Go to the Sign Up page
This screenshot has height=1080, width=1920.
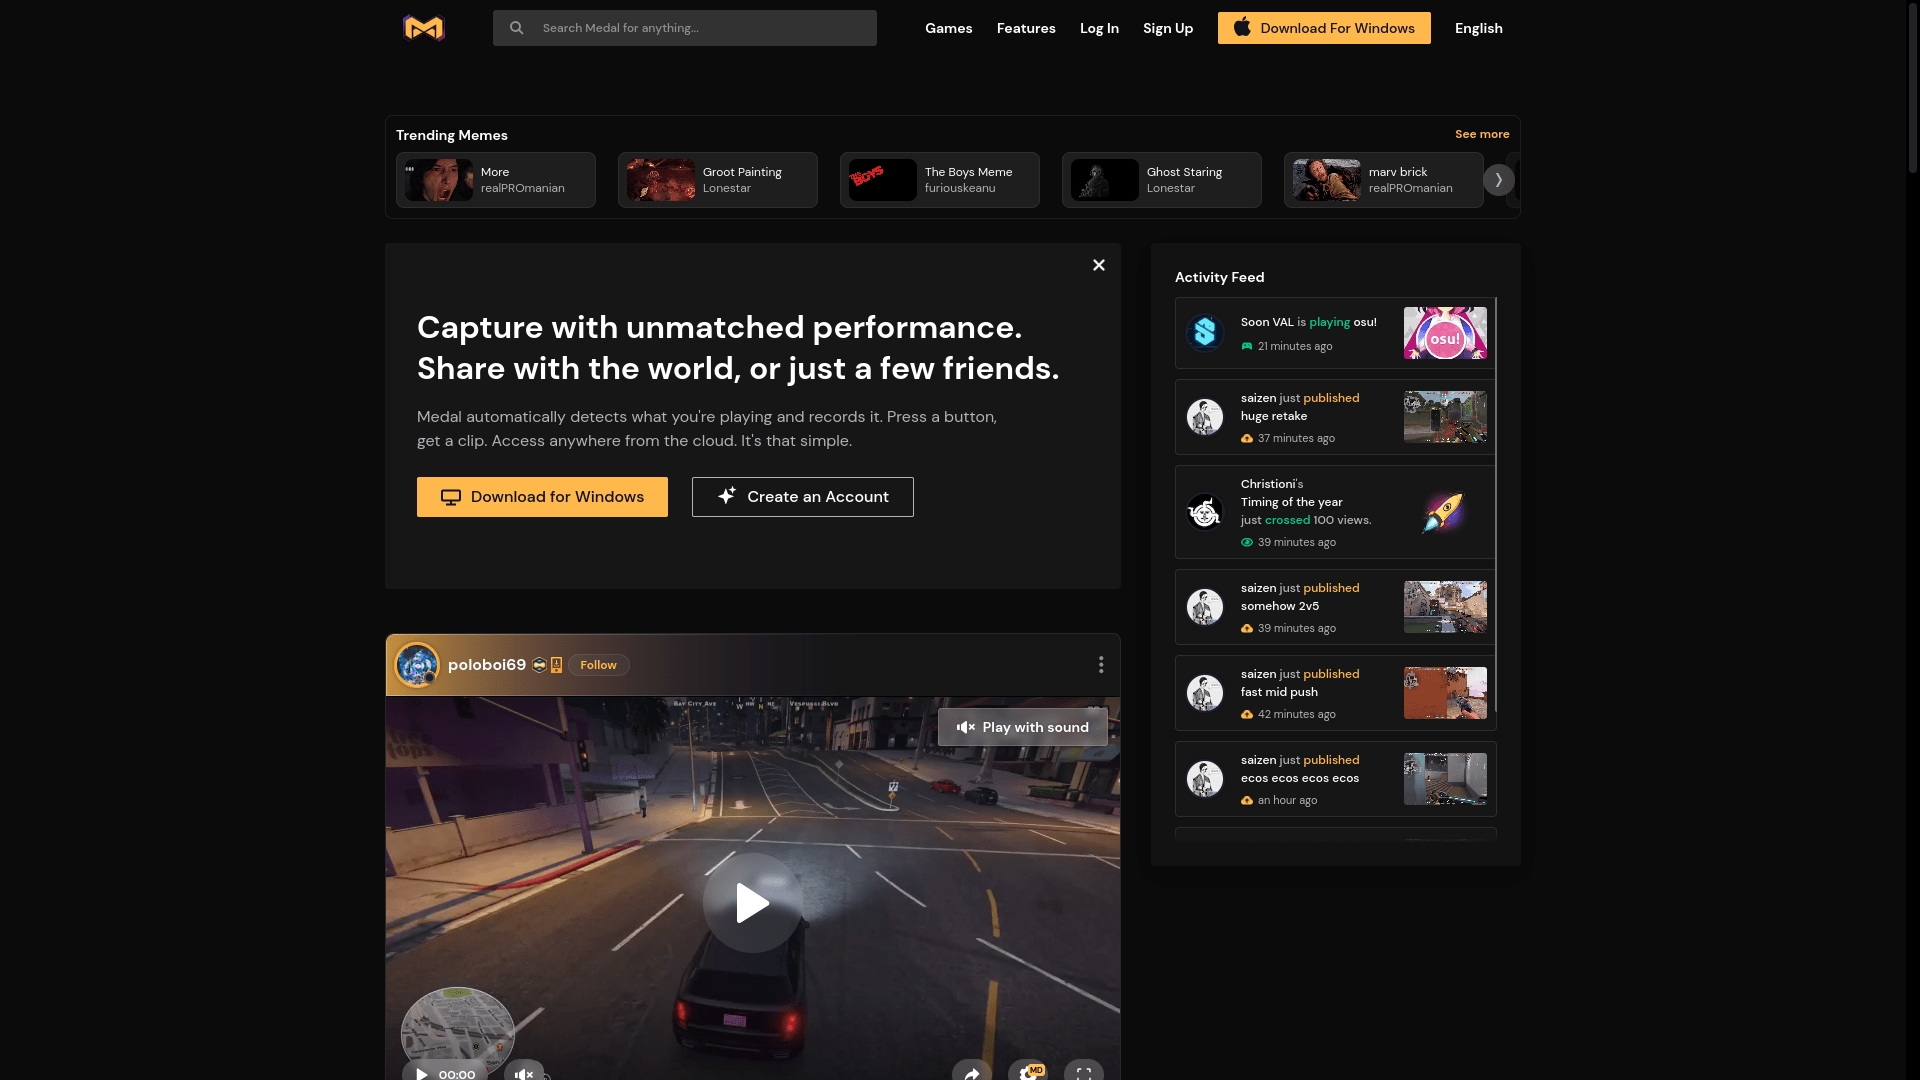tap(1168, 28)
